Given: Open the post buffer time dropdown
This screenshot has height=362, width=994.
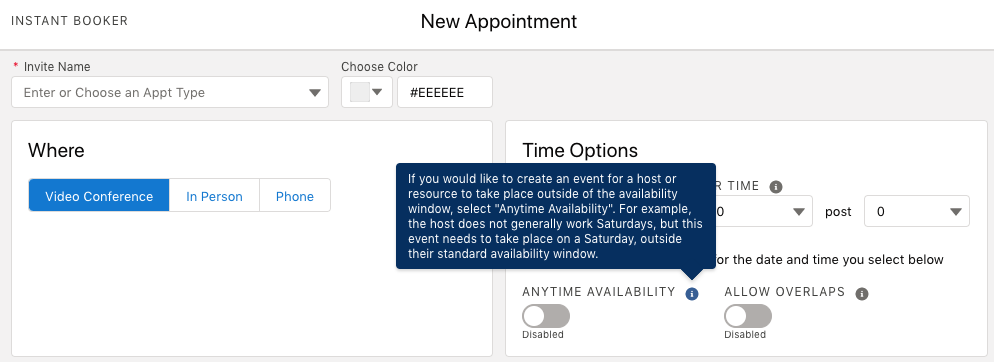Looking at the screenshot, I should click(917, 211).
